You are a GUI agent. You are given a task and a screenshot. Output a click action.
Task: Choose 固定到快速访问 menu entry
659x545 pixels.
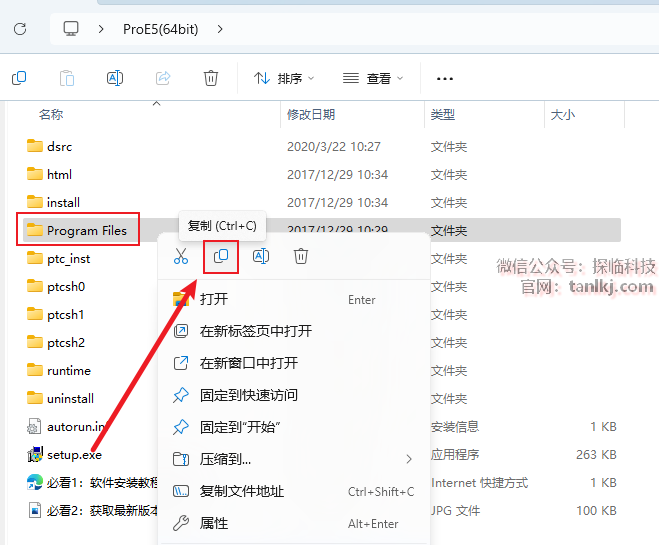[x=294, y=395]
